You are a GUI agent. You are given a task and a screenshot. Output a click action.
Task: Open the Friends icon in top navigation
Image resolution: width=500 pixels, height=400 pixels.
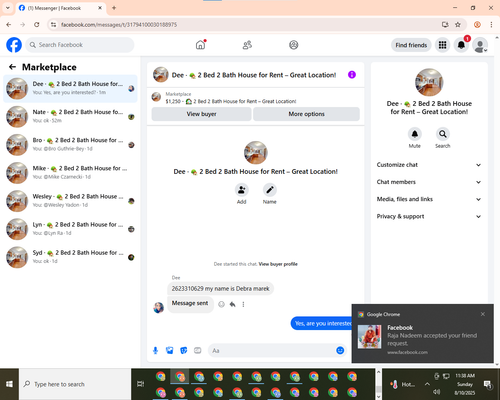247,45
